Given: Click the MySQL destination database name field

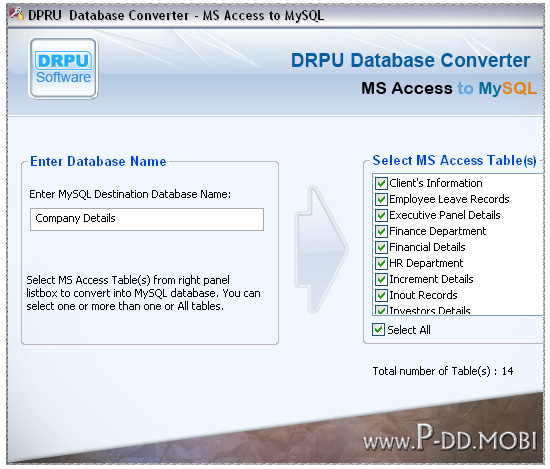Looking at the screenshot, I should tap(147, 219).
